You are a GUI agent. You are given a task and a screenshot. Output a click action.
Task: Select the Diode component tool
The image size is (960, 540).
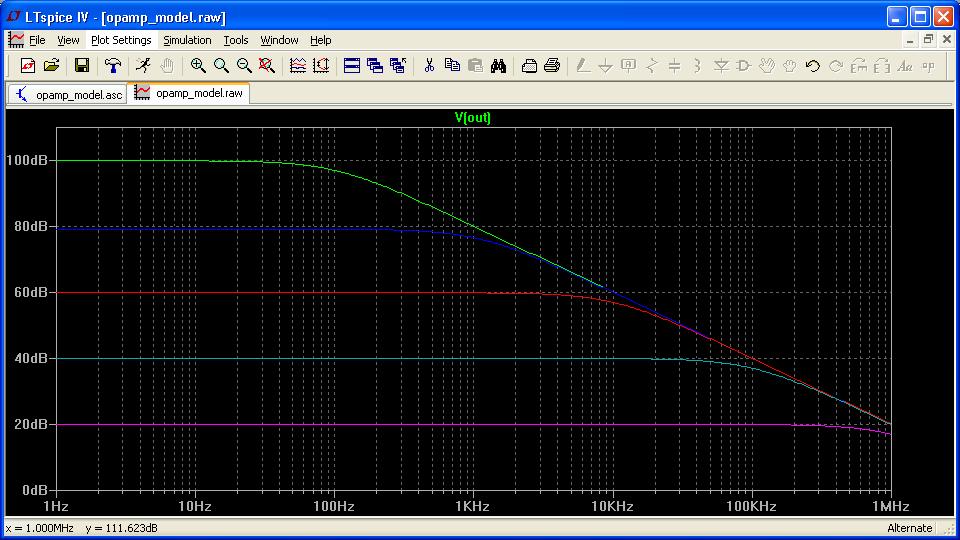click(x=721, y=66)
